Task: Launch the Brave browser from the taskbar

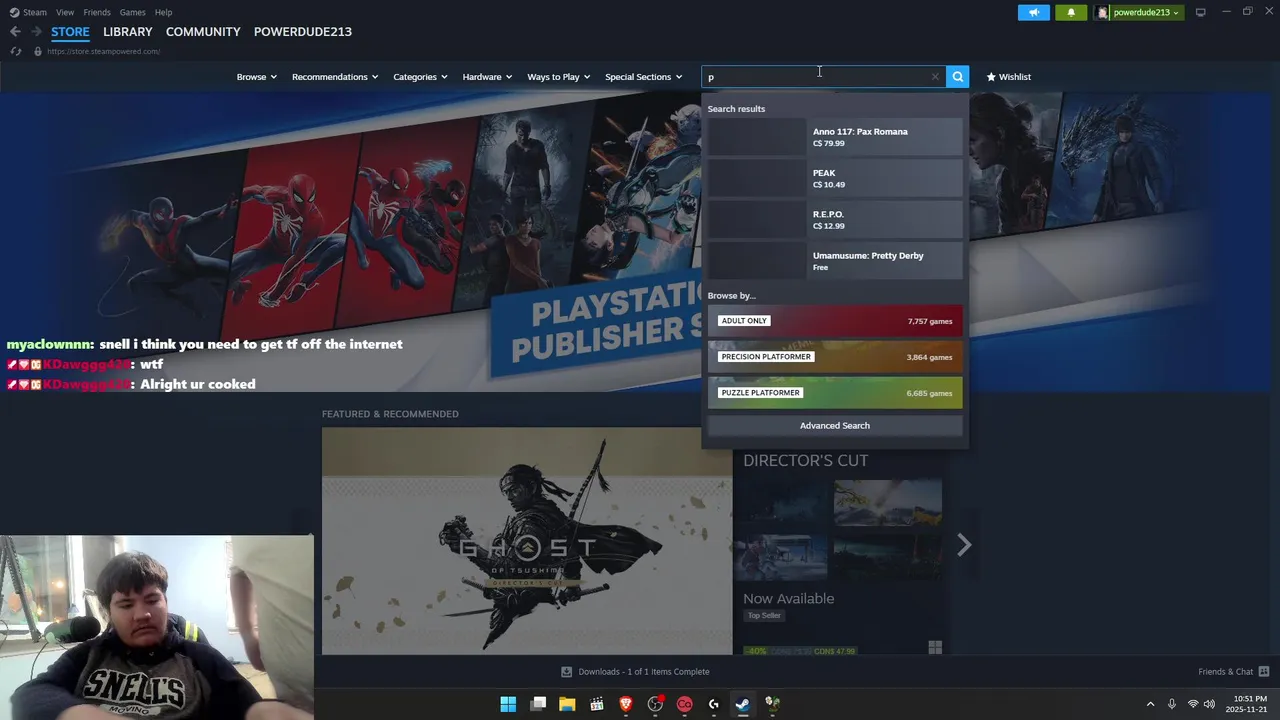Action: pyautogui.click(x=626, y=704)
